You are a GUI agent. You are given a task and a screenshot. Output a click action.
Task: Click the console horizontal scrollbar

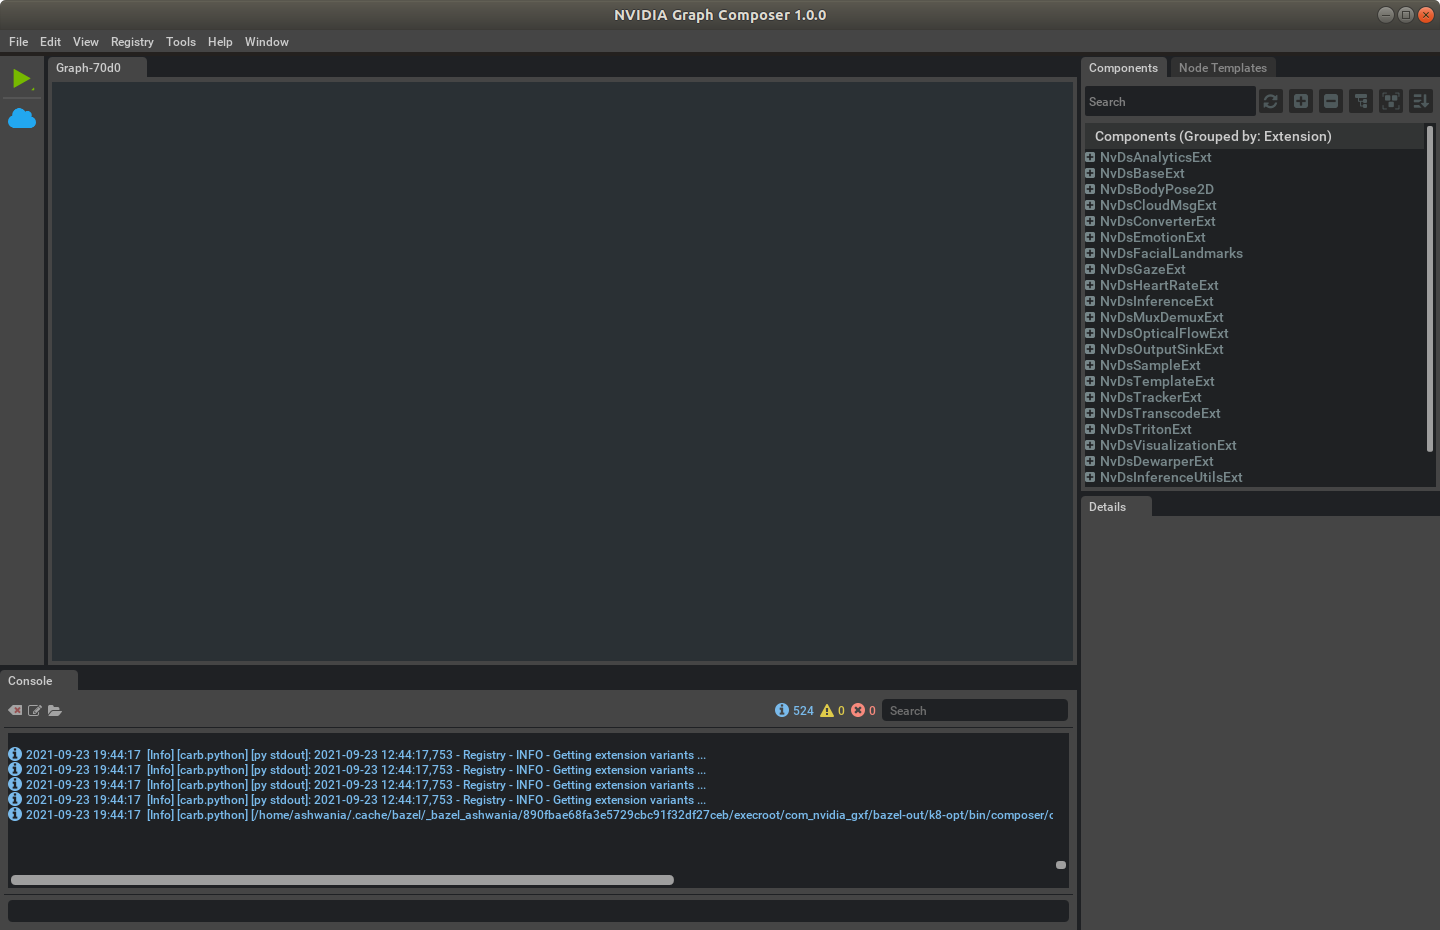342,880
